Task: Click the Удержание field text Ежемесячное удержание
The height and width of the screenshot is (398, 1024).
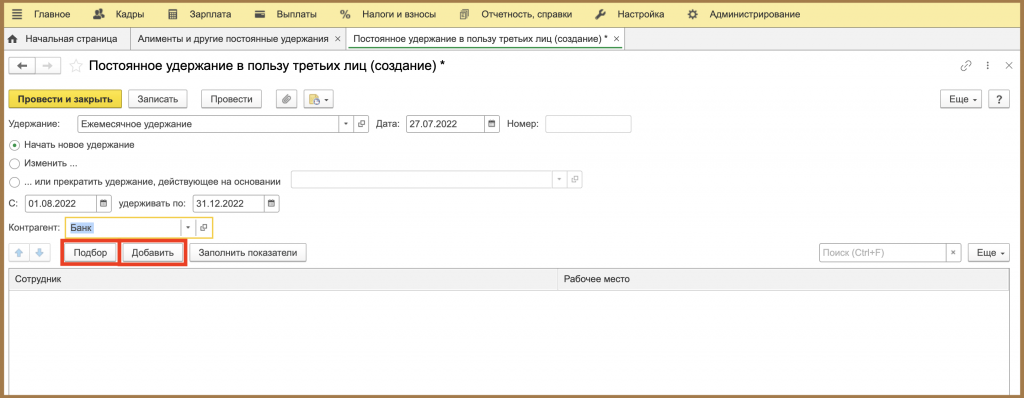Action: pos(208,124)
